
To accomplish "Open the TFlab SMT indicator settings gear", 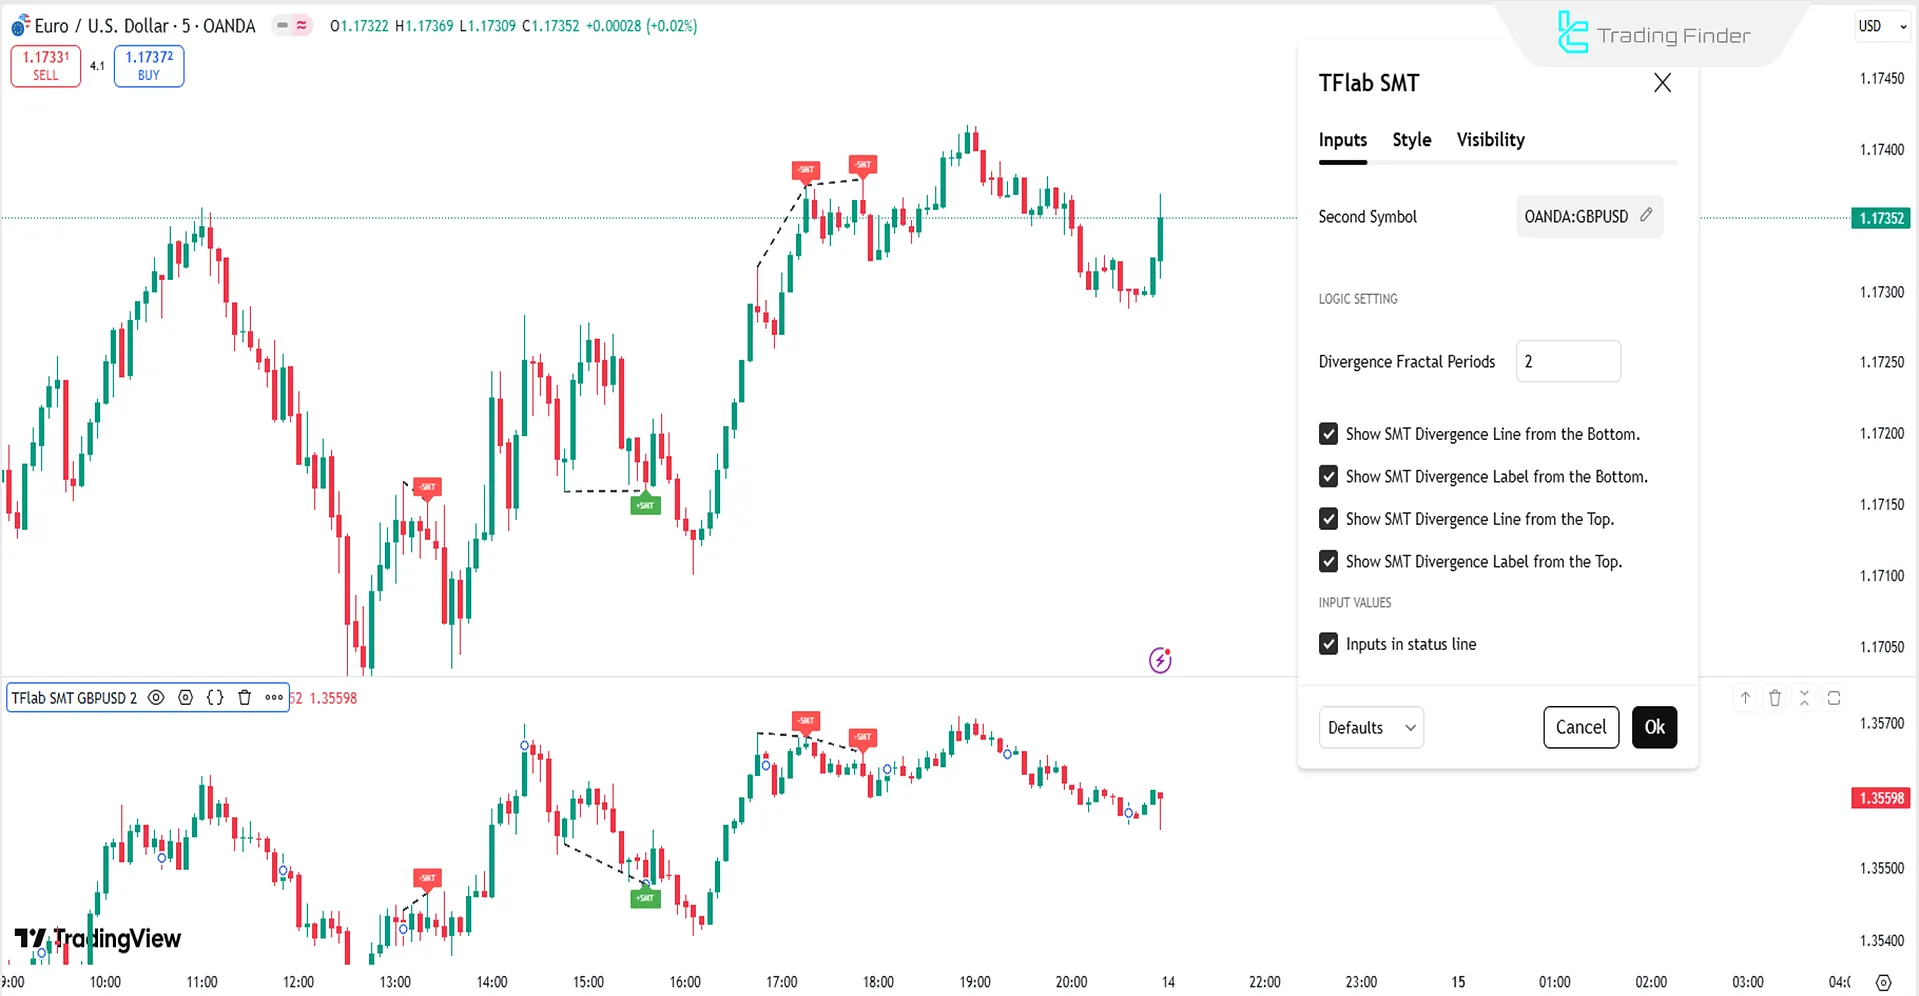I will coord(185,697).
